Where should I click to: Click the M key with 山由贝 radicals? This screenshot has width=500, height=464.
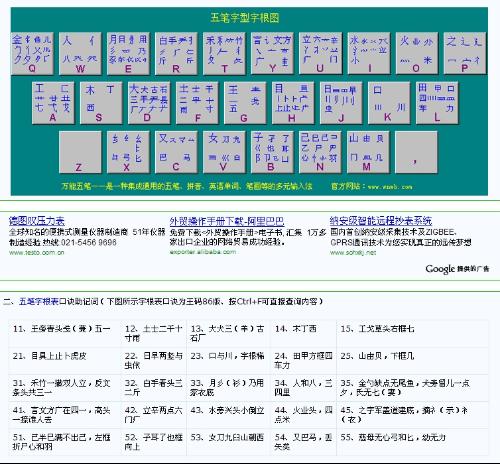368,152
